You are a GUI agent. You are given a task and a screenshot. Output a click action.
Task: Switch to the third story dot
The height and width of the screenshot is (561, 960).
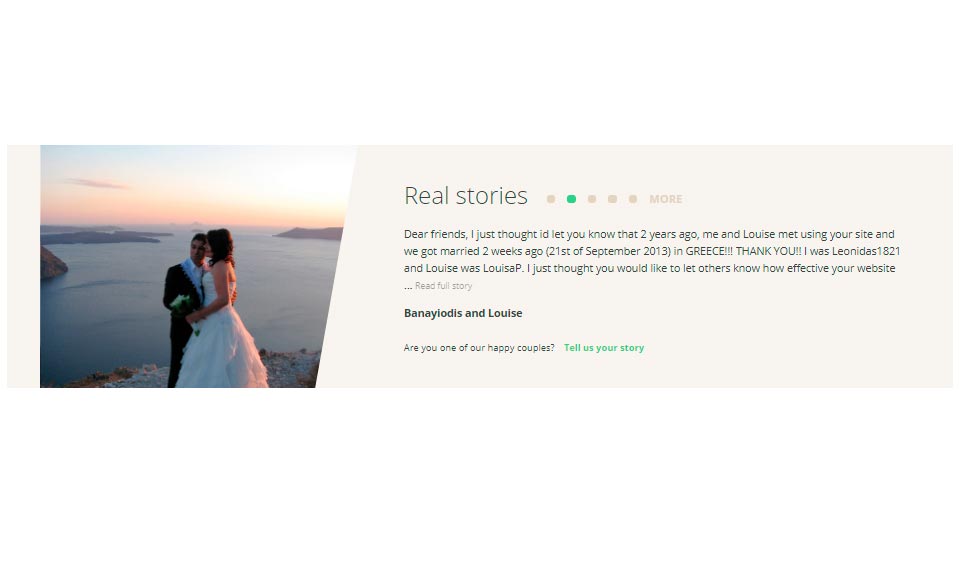coord(591,199)
